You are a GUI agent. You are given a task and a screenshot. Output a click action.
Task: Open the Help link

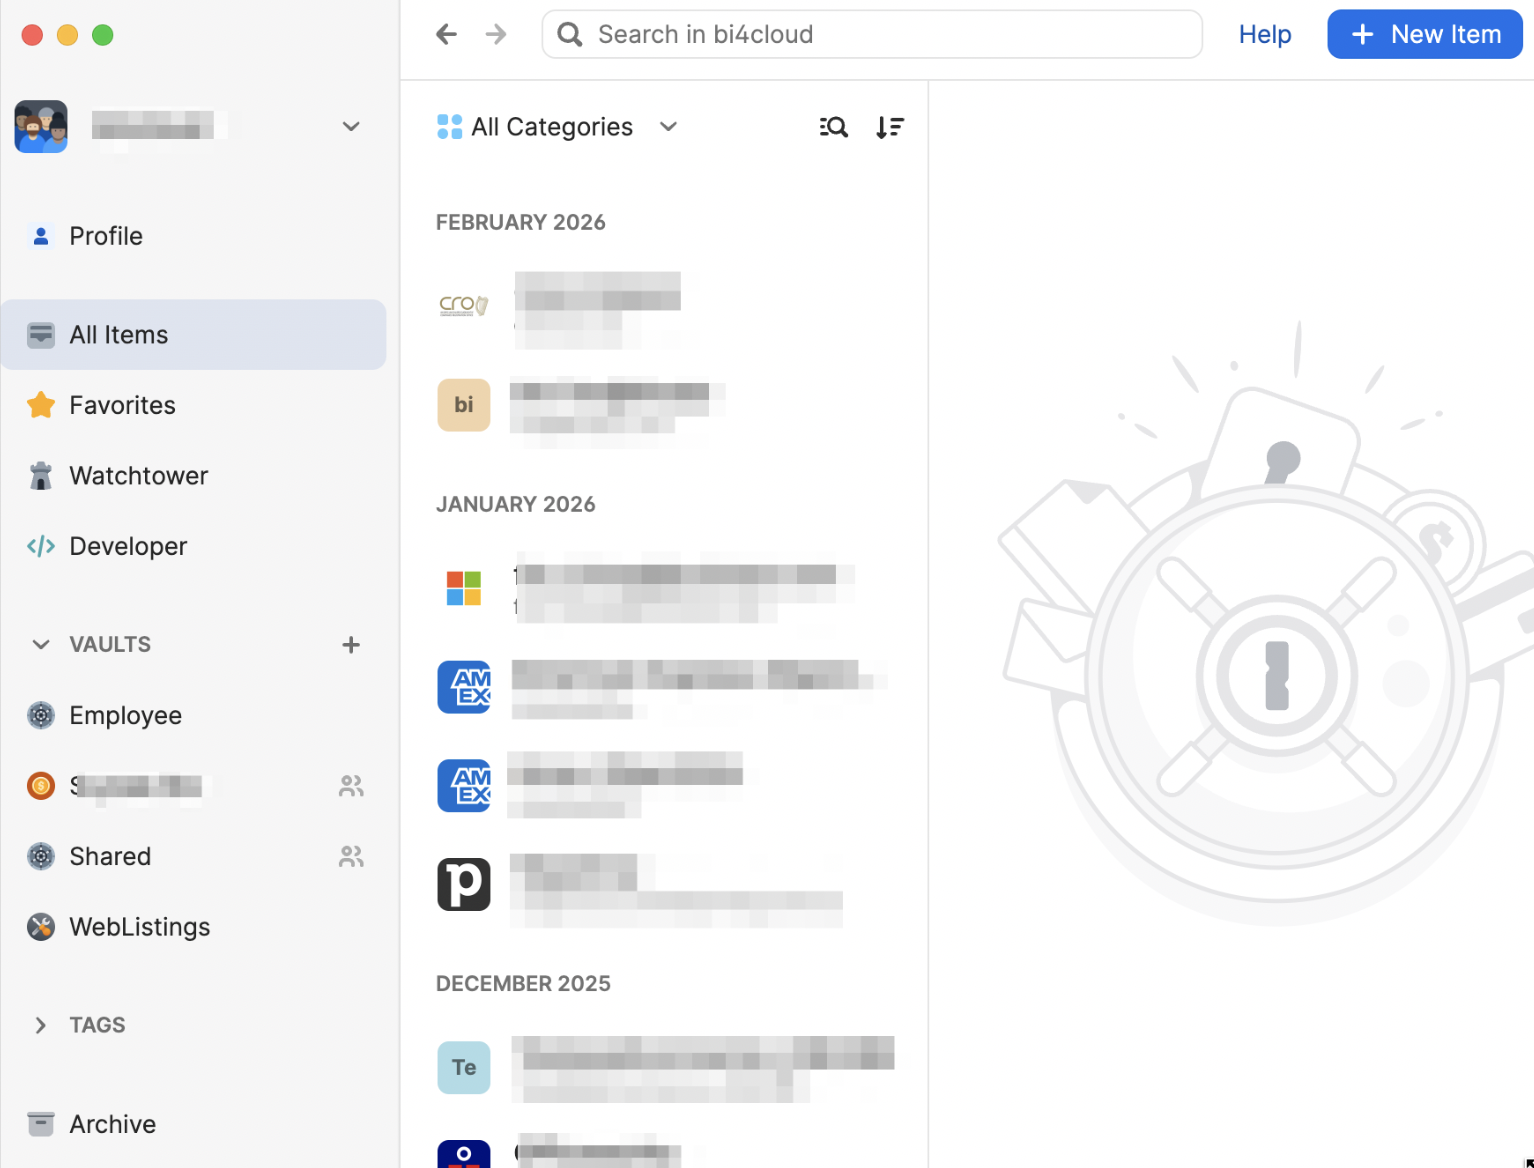(x=1264, y=35)
